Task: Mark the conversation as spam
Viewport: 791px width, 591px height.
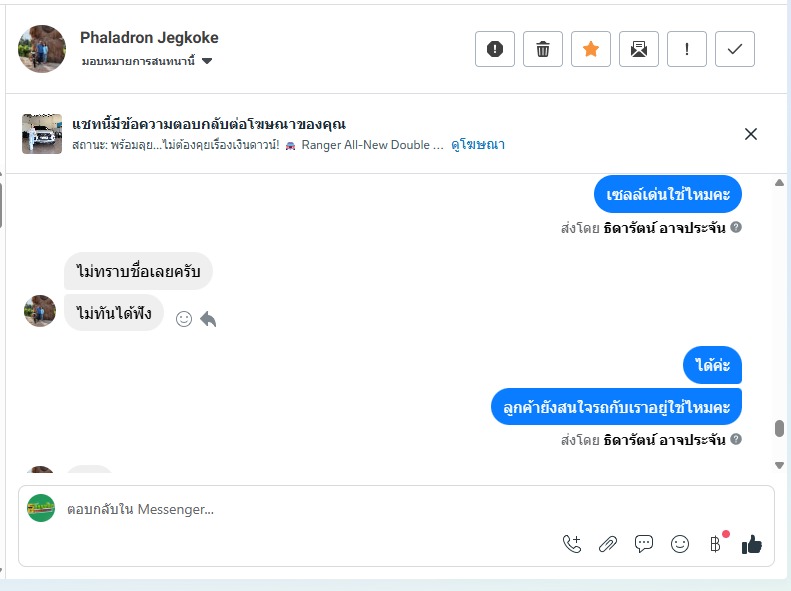Action: coord(495,49)
